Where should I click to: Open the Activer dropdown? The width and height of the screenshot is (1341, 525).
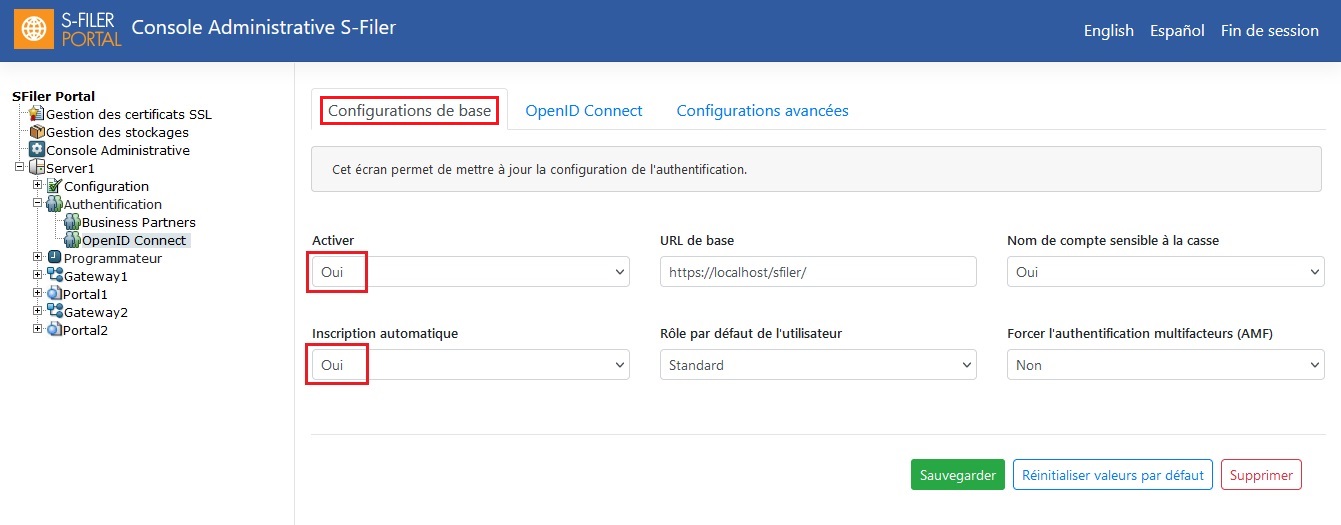[x=471, y=272]
